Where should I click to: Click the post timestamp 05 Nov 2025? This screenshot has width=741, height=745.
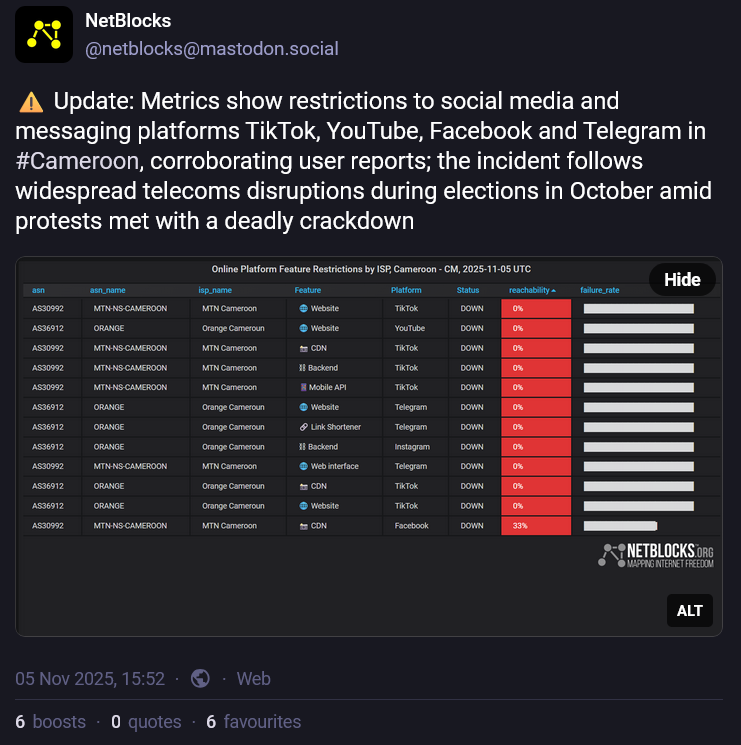[90, 678]
